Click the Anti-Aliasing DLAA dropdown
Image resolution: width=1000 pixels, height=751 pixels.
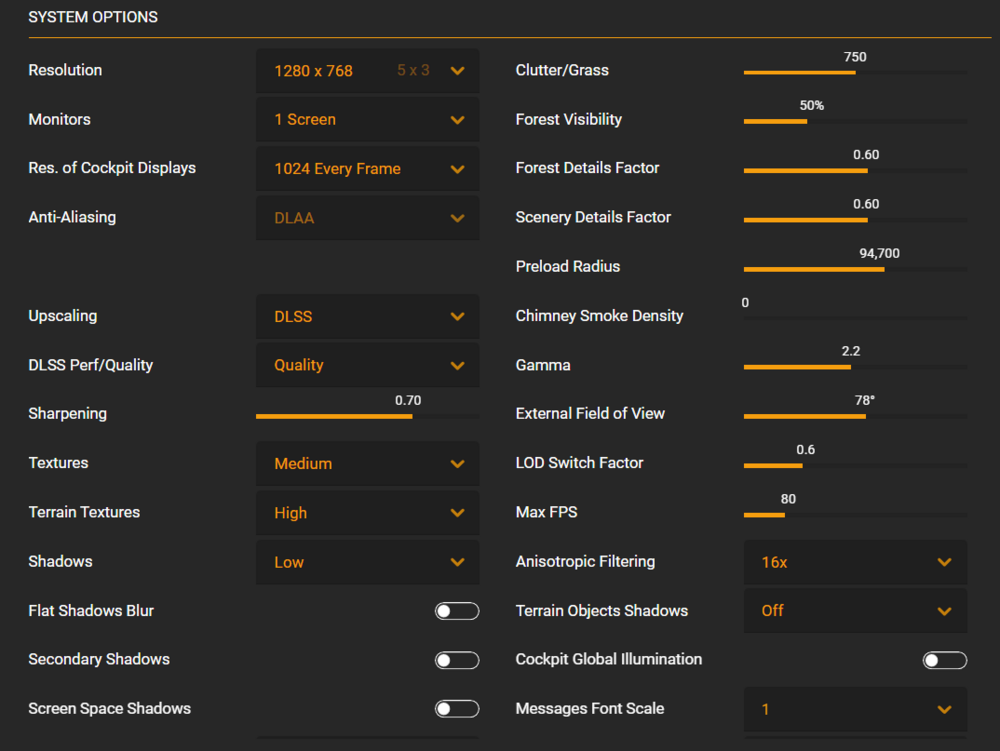point(367,218)
